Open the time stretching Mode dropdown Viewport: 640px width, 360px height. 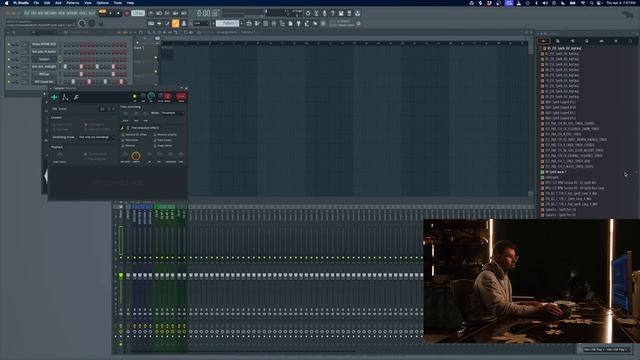pyautogui.click(x=173, y=113)
